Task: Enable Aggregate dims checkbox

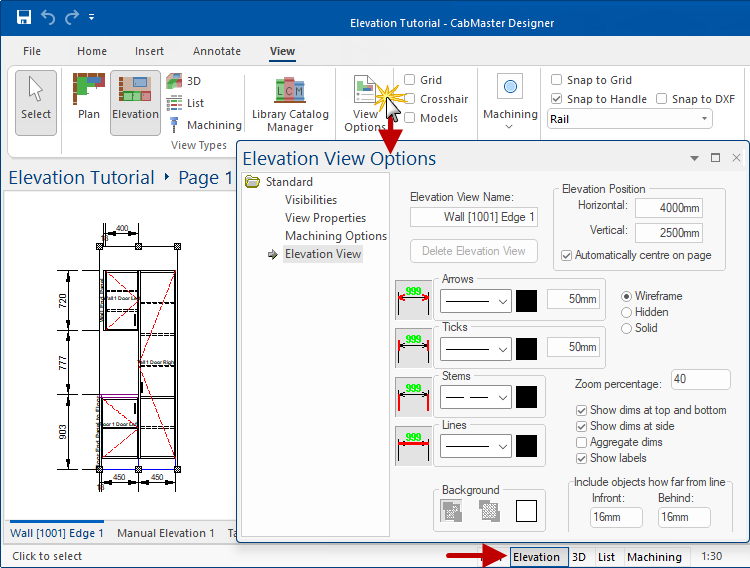Action: point(582,442)
